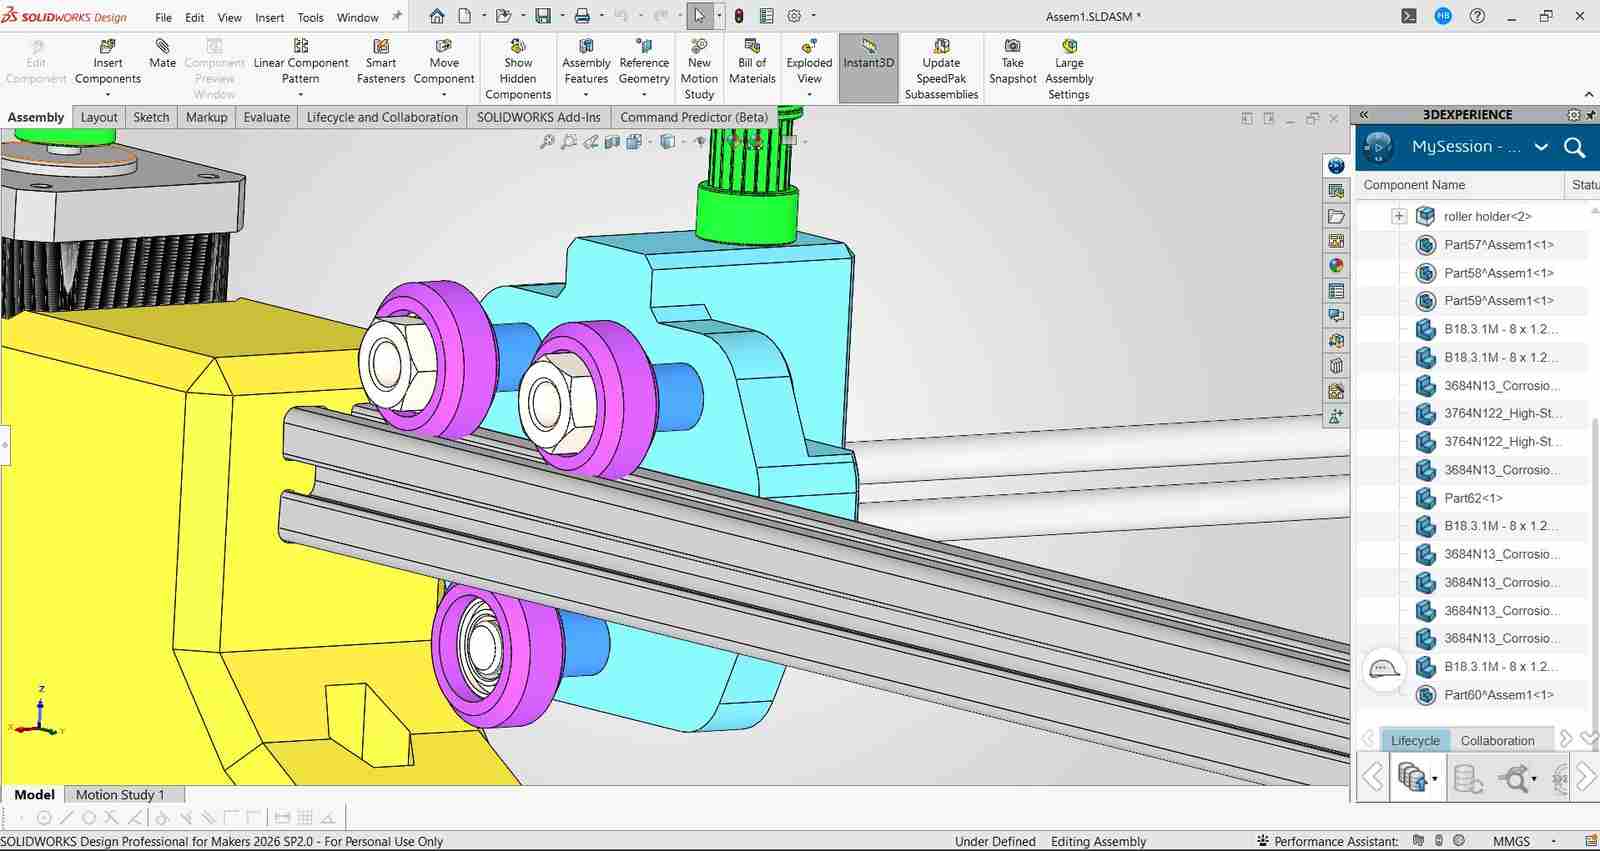Click Exploded View tool
The height and width of the screenshot is (851, 1600).
(x=809, y=62)
